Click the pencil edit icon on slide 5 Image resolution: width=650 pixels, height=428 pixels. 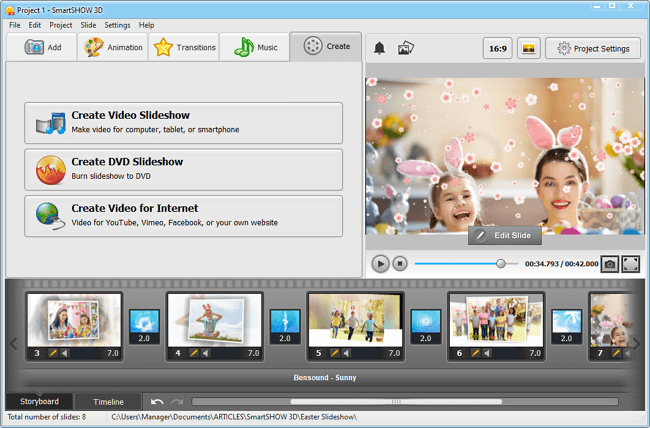point(334,353)
